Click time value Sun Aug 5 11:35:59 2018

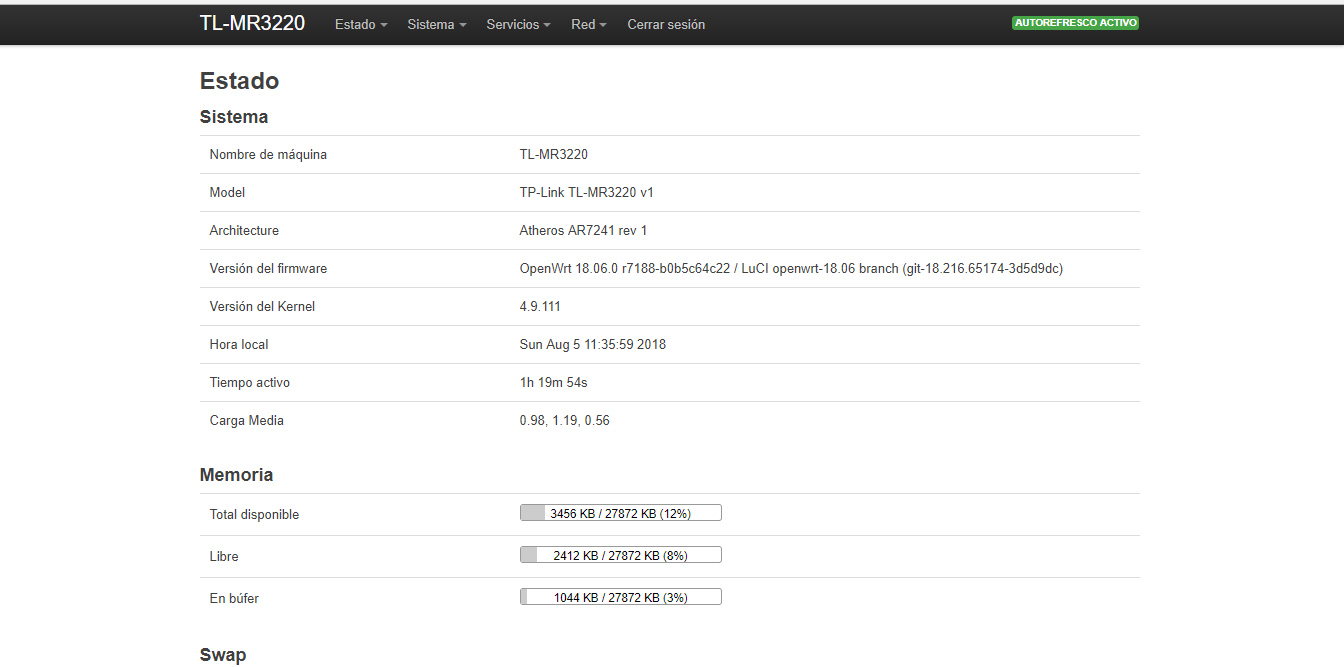tap(593, 344)
